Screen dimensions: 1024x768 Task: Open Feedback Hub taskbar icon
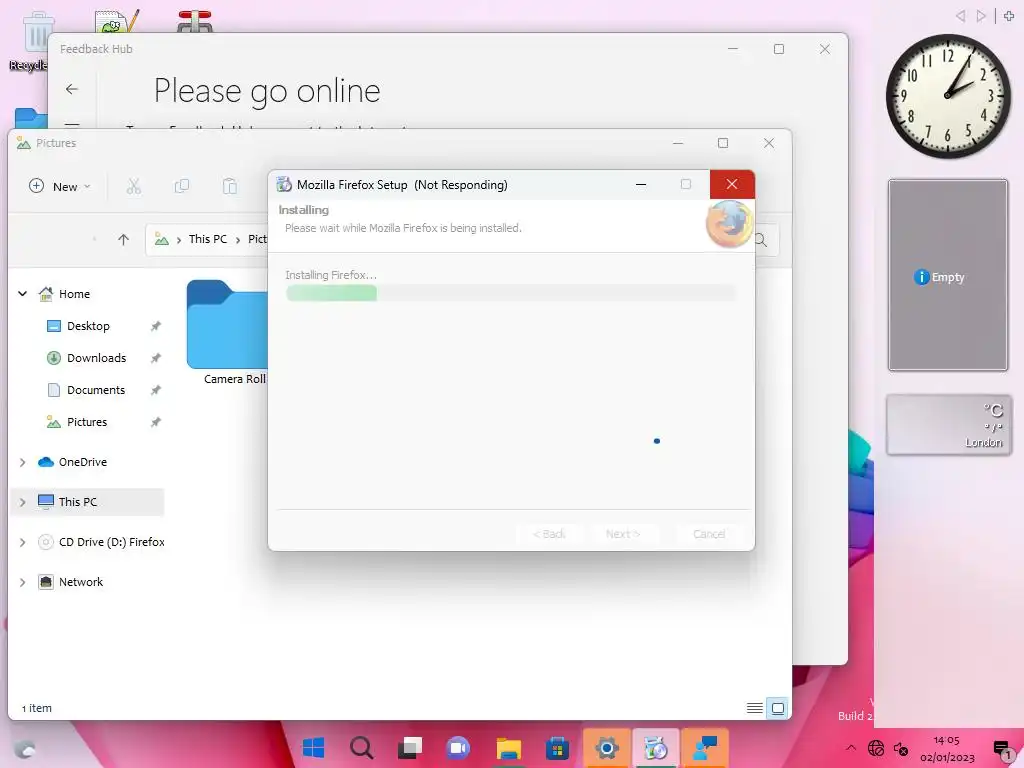tap(705, 748)
